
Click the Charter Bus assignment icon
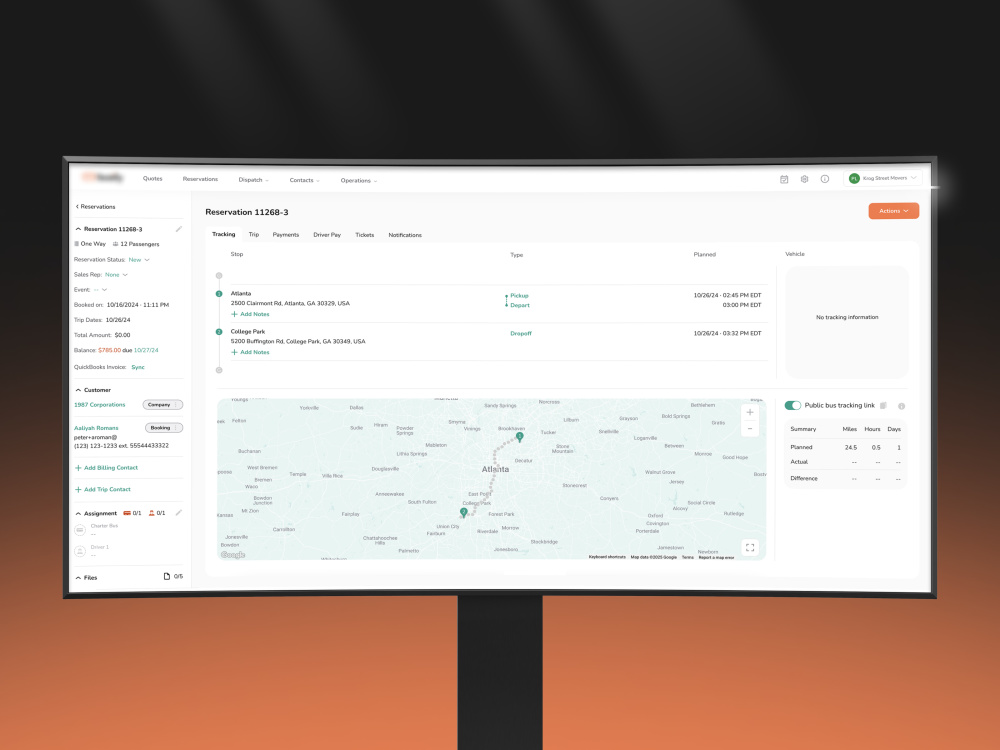pos(80,530)
